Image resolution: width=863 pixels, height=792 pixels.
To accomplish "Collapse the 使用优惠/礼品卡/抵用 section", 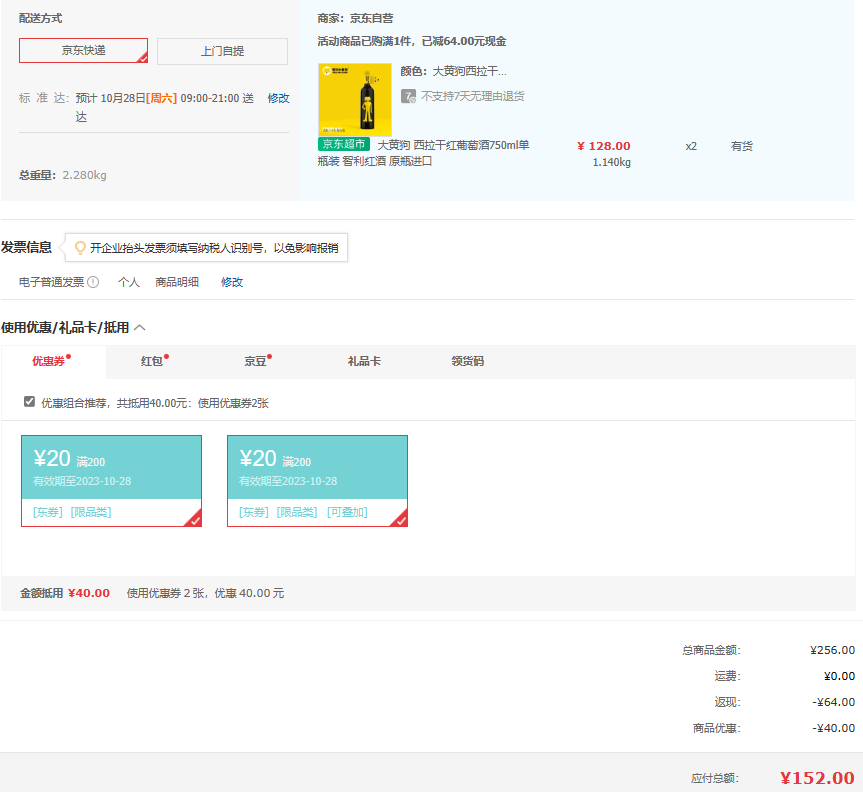I will pos(140,327).
